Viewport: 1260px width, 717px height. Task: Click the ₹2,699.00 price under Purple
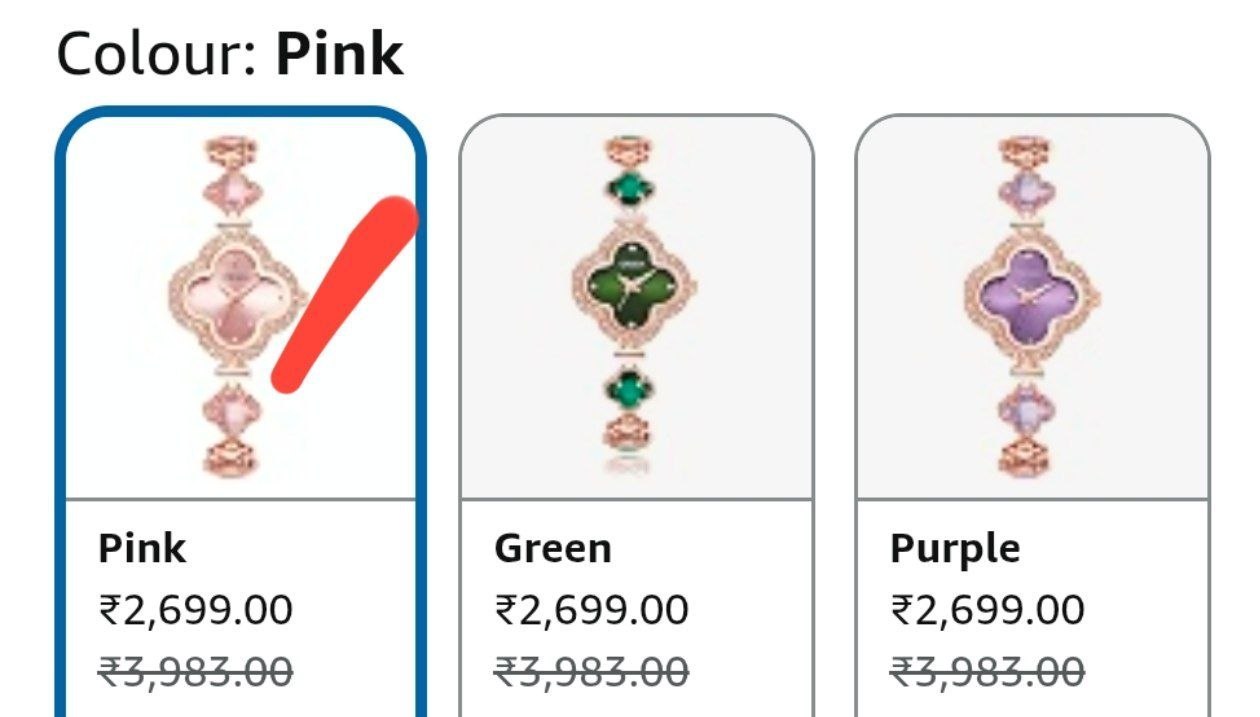(987, 609)
